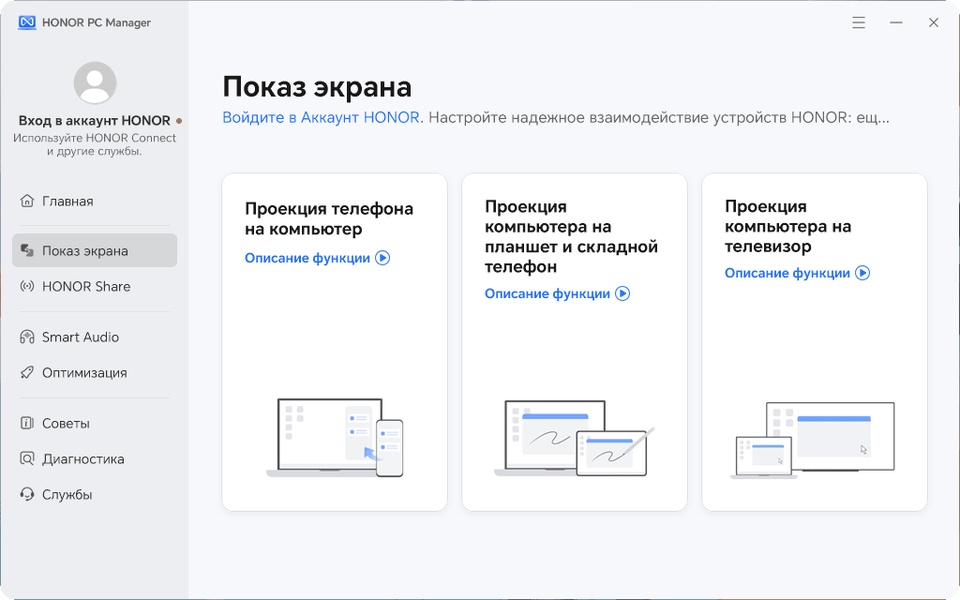Click the Проекция компьютера на телевизор card title
Viewport: 960px width, 600px height.
point(788,226)
